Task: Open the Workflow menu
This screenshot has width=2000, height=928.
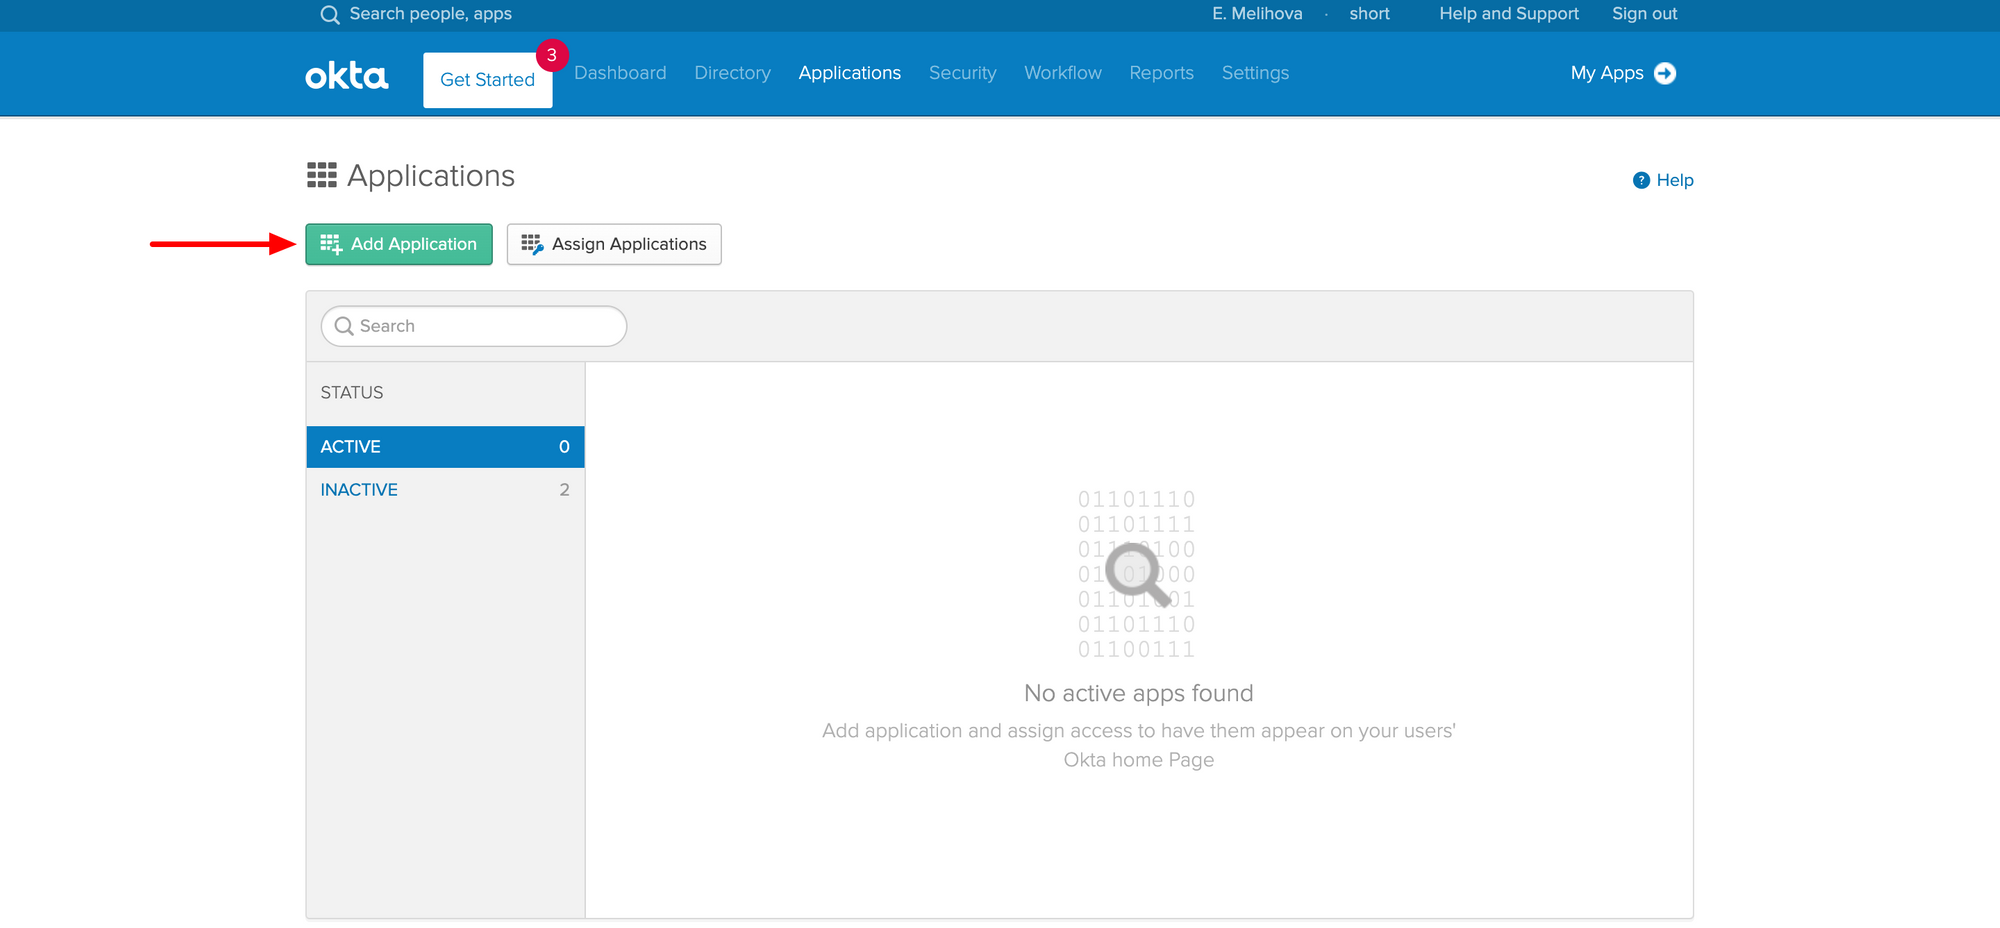Action: click(x=1063, y=73)
